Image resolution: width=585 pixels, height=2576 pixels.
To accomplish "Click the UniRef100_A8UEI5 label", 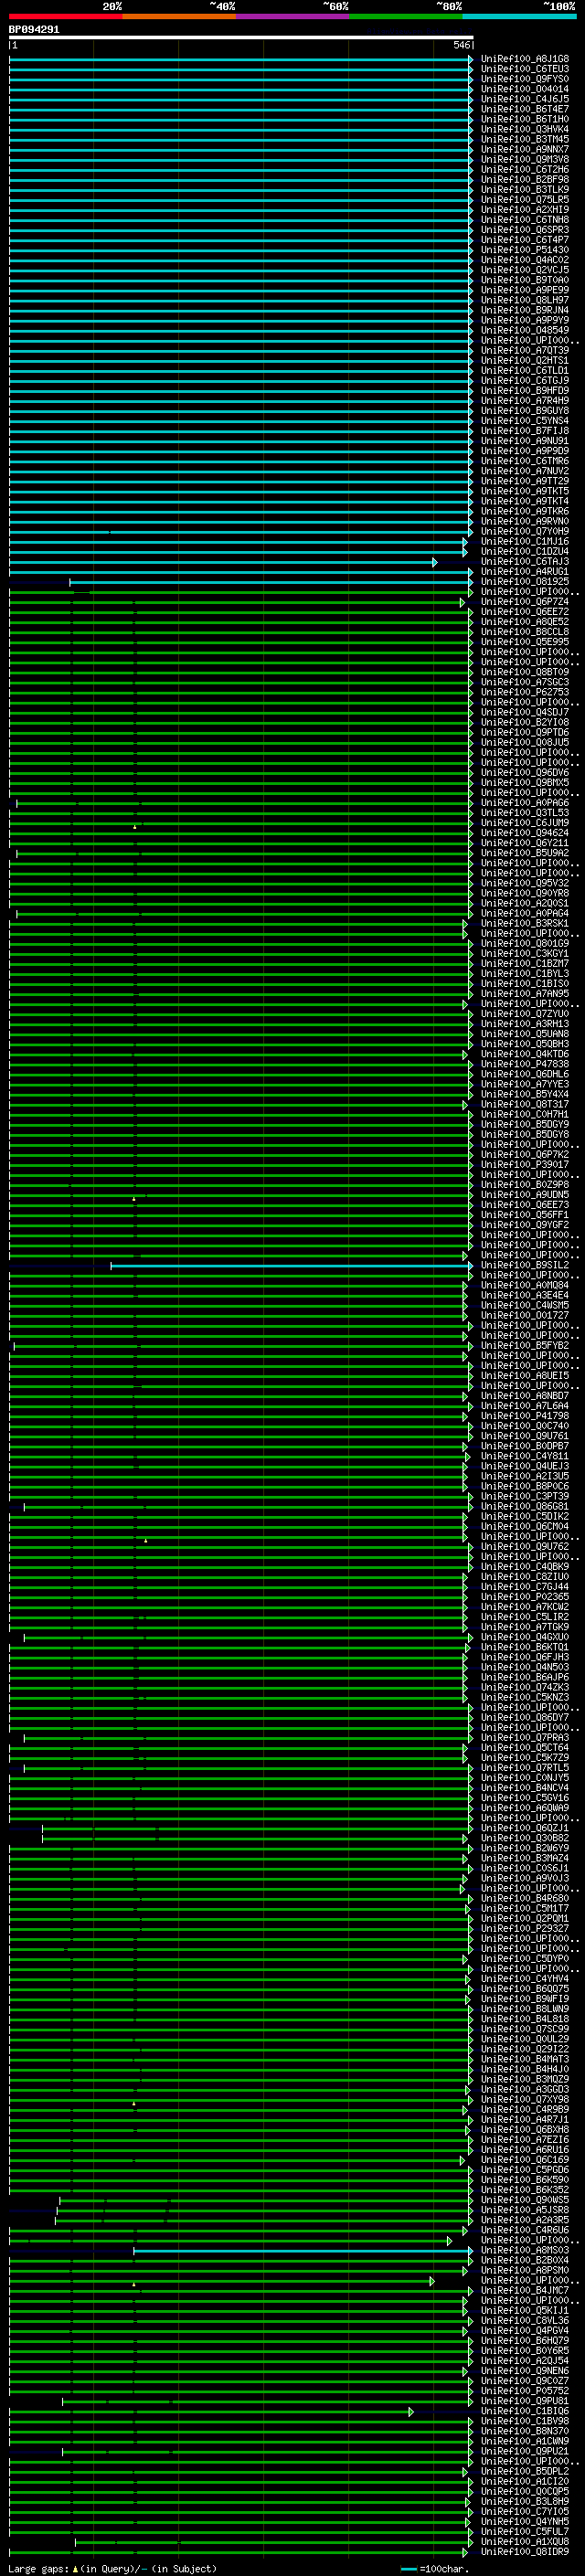I will click(525, 1376).
